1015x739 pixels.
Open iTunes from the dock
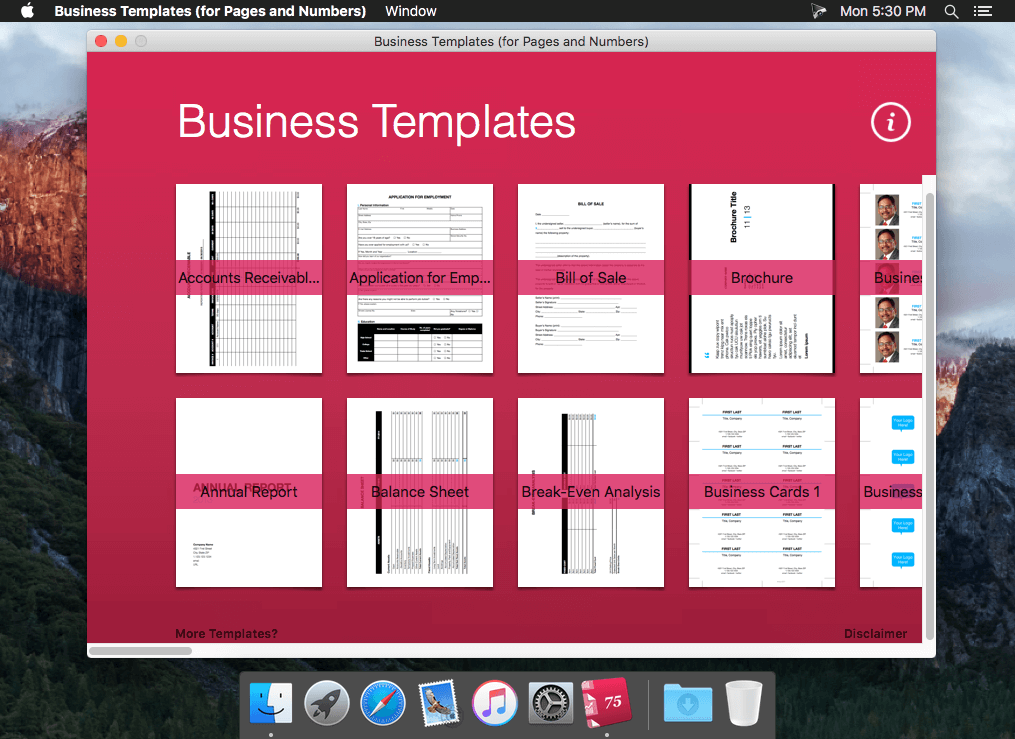tap(494, 703)
